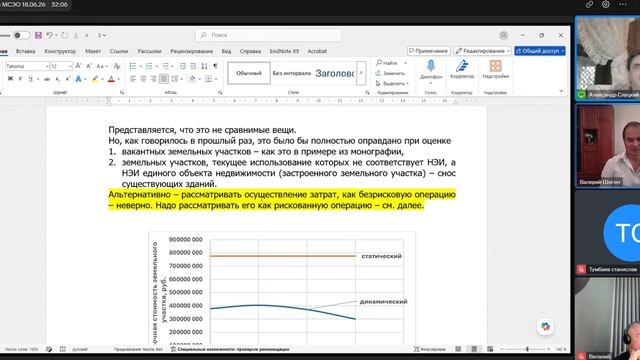Screen dimensions: 640x360
Task: Focus the Поиск search box
Action: 269,35
